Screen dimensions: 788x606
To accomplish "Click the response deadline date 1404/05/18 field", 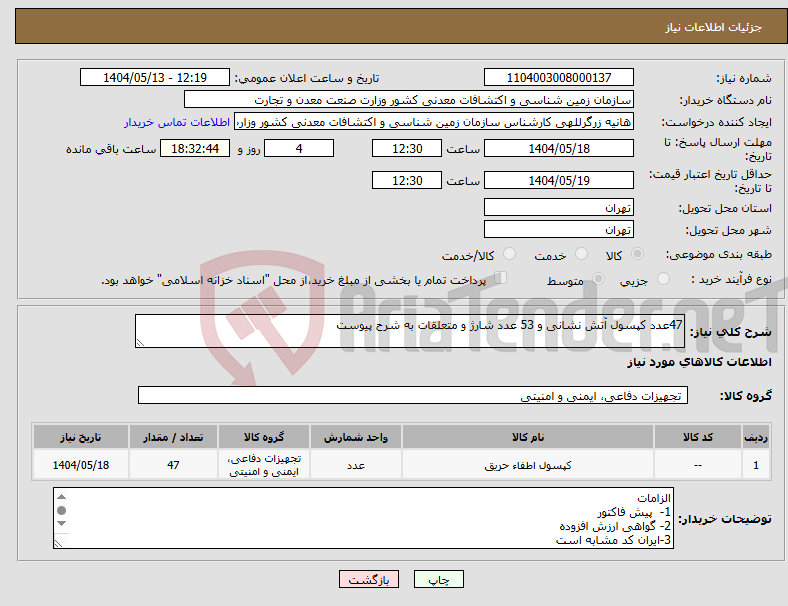I will pos(558,149).
